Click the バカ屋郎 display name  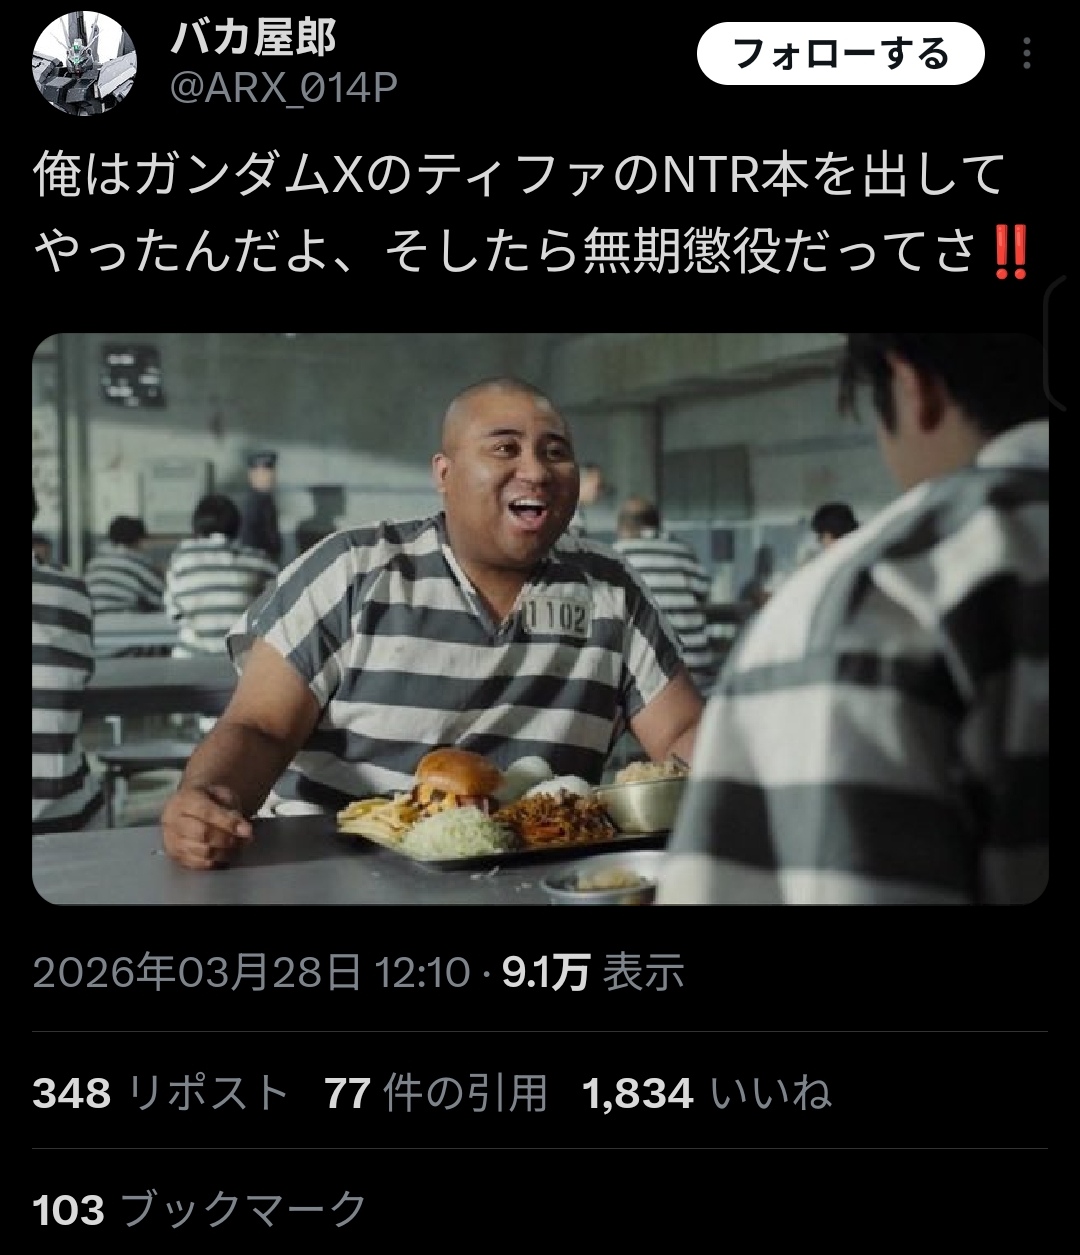252,39
